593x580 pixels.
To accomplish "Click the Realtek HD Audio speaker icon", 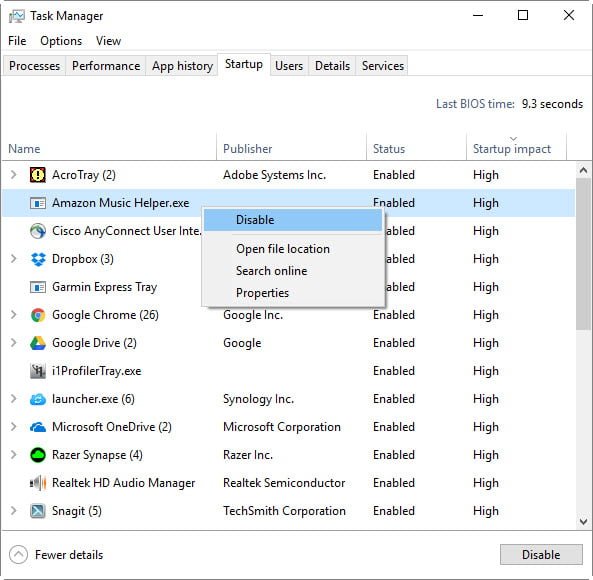I will tap(38, 483).
